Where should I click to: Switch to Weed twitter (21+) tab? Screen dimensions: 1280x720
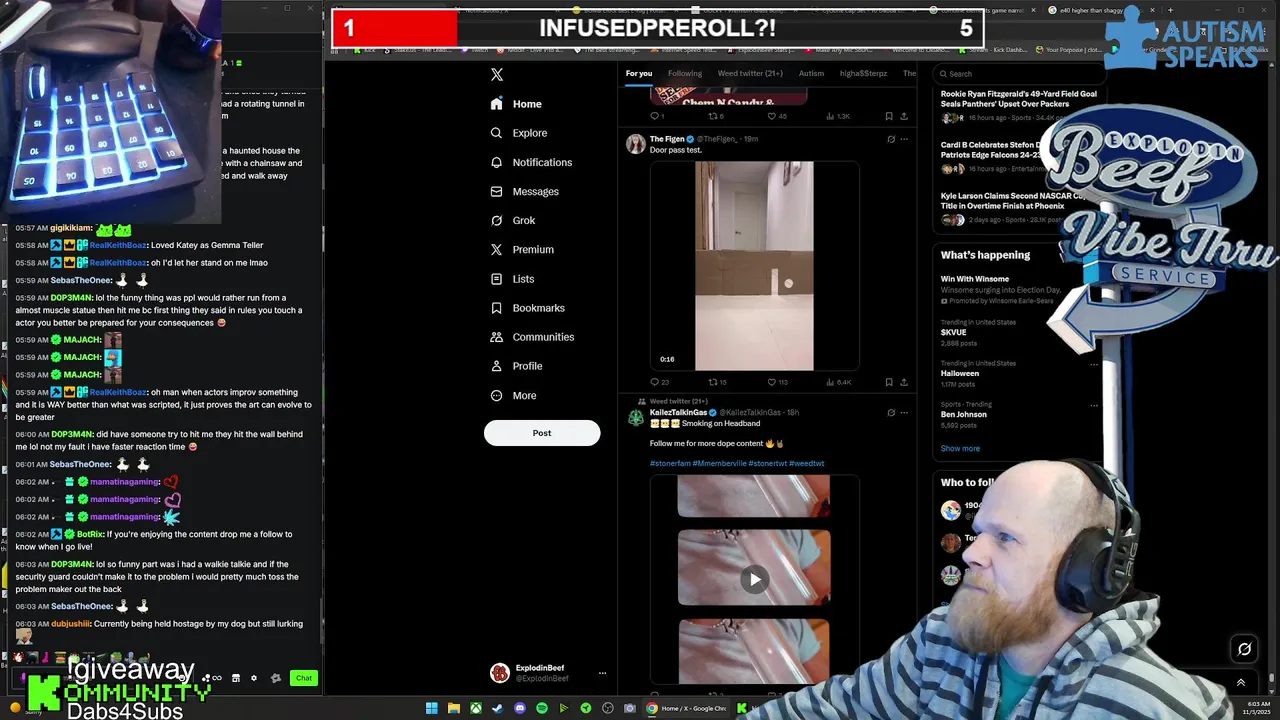[x=750, y=73]
